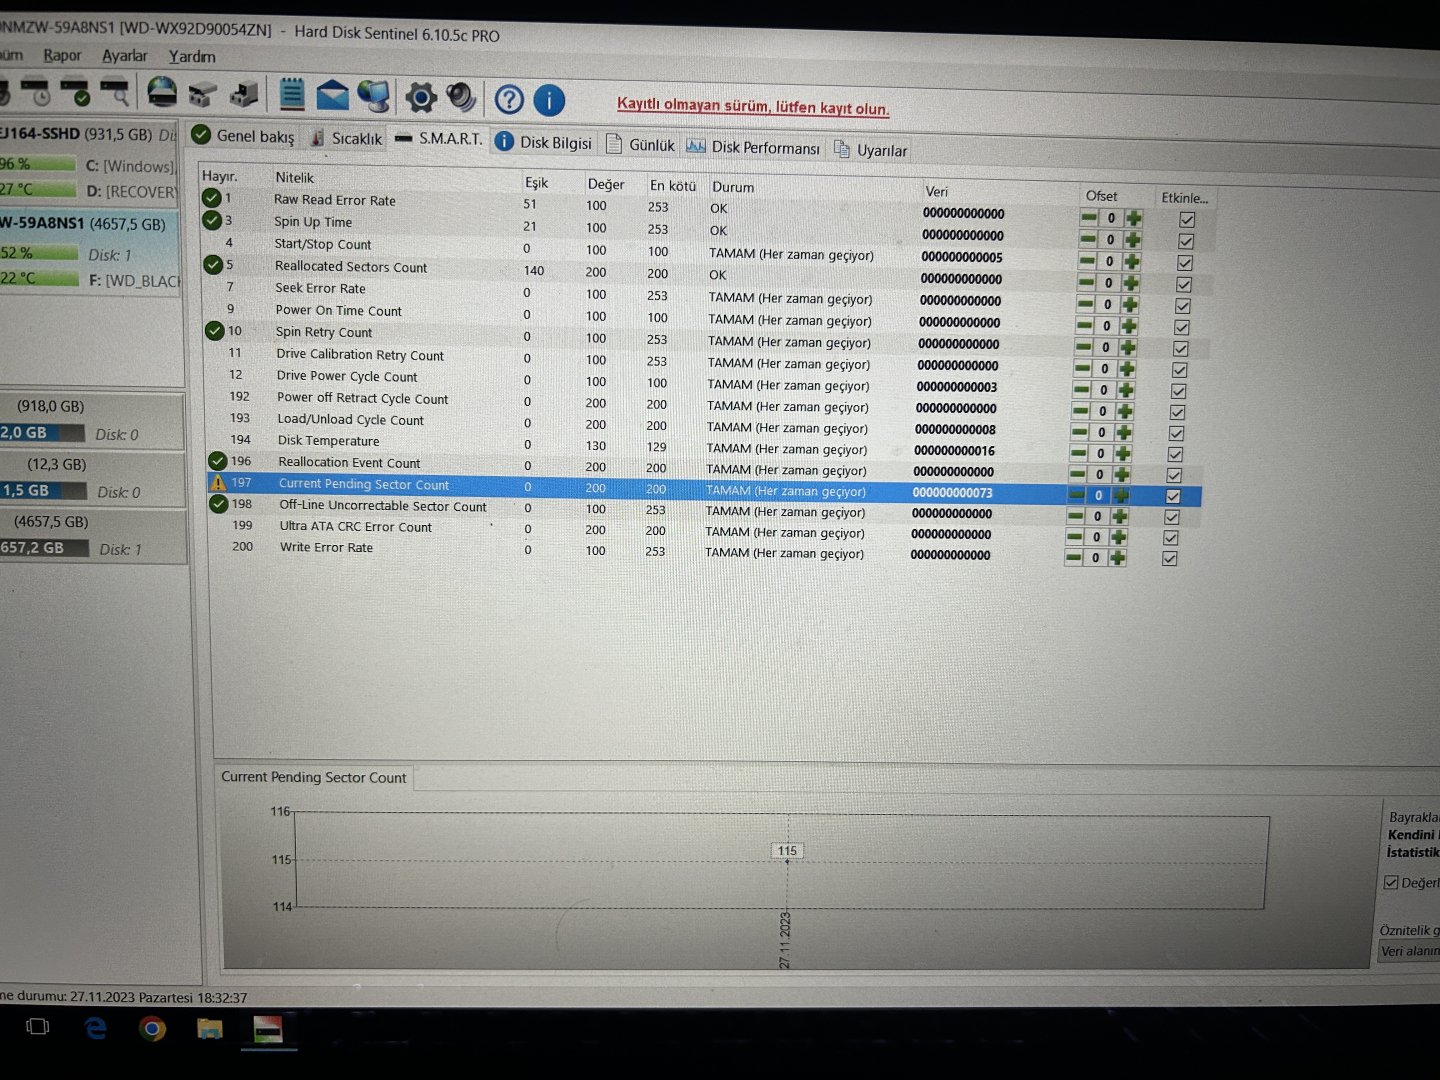
Task: Increase offset for Disk Temperature
Action: tap(1124, 453)
